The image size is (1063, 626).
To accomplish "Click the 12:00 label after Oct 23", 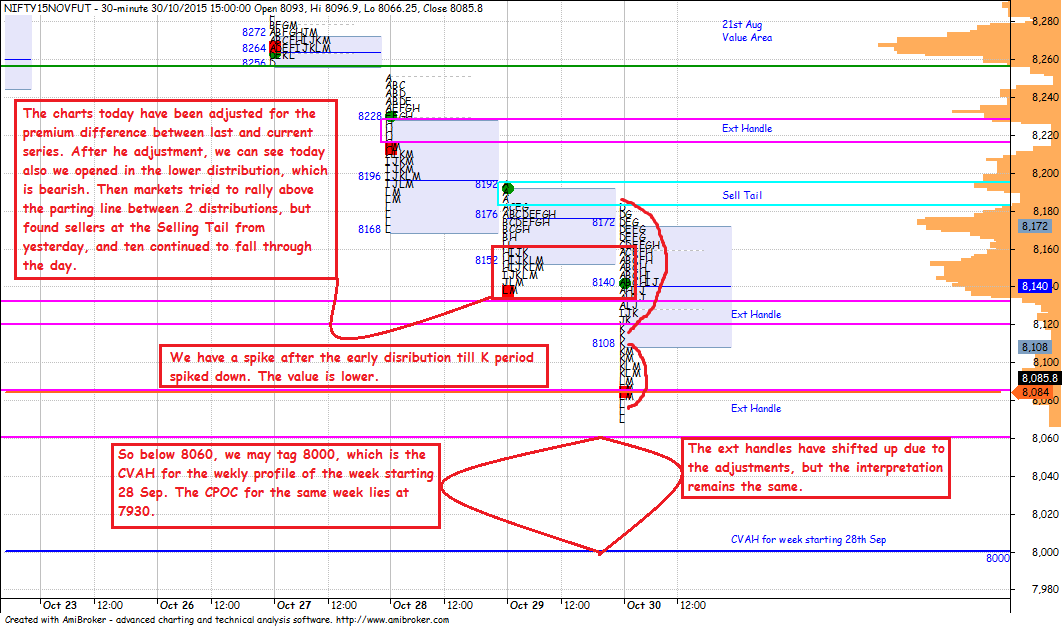I will click(x=109, y=605).
